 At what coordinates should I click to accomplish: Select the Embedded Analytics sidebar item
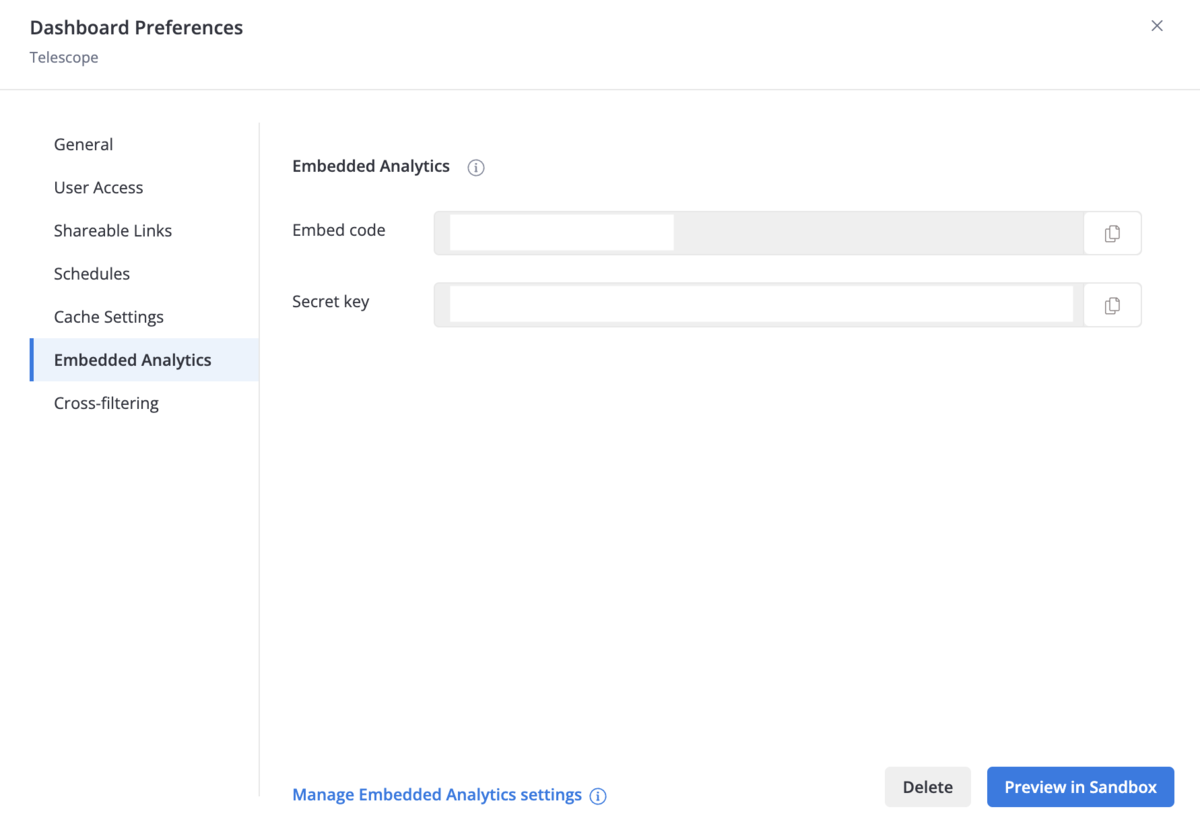[x=133, y=360]
